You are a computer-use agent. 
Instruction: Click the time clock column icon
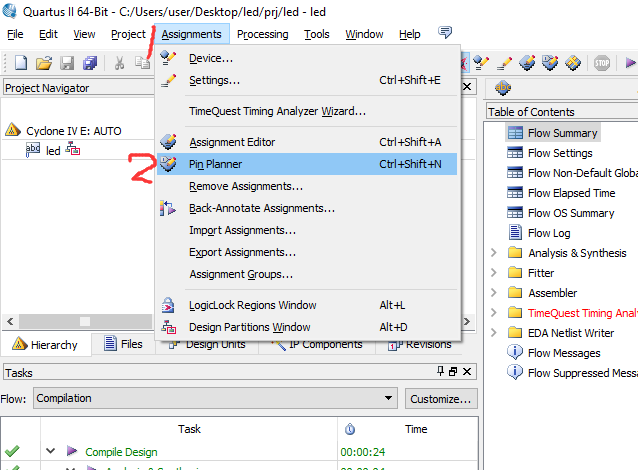[350, 429]
